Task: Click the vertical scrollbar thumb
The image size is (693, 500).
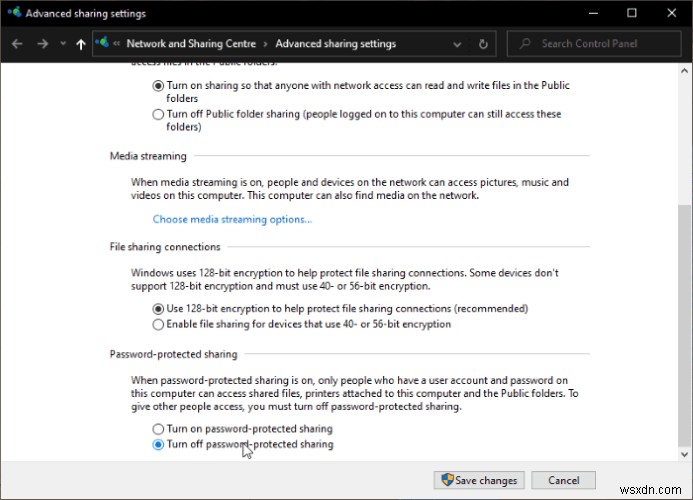Action: (685, 325)
